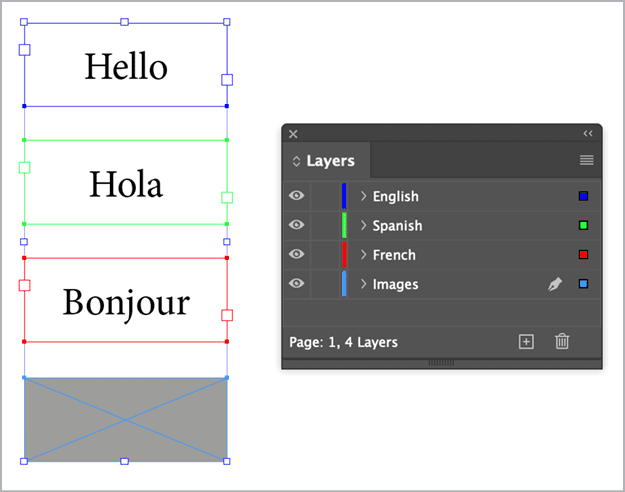This screenshot has height=492, width=625.
Task: Select the French layer row
Action: click(x=442, y=254)
